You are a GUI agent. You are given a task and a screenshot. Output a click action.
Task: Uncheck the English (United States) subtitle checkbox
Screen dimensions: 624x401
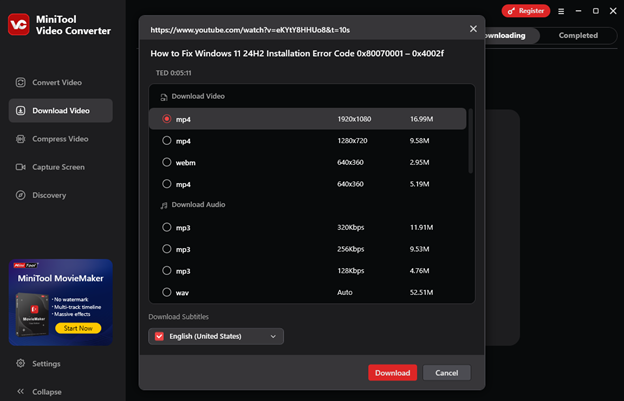[x=159, y=336]
